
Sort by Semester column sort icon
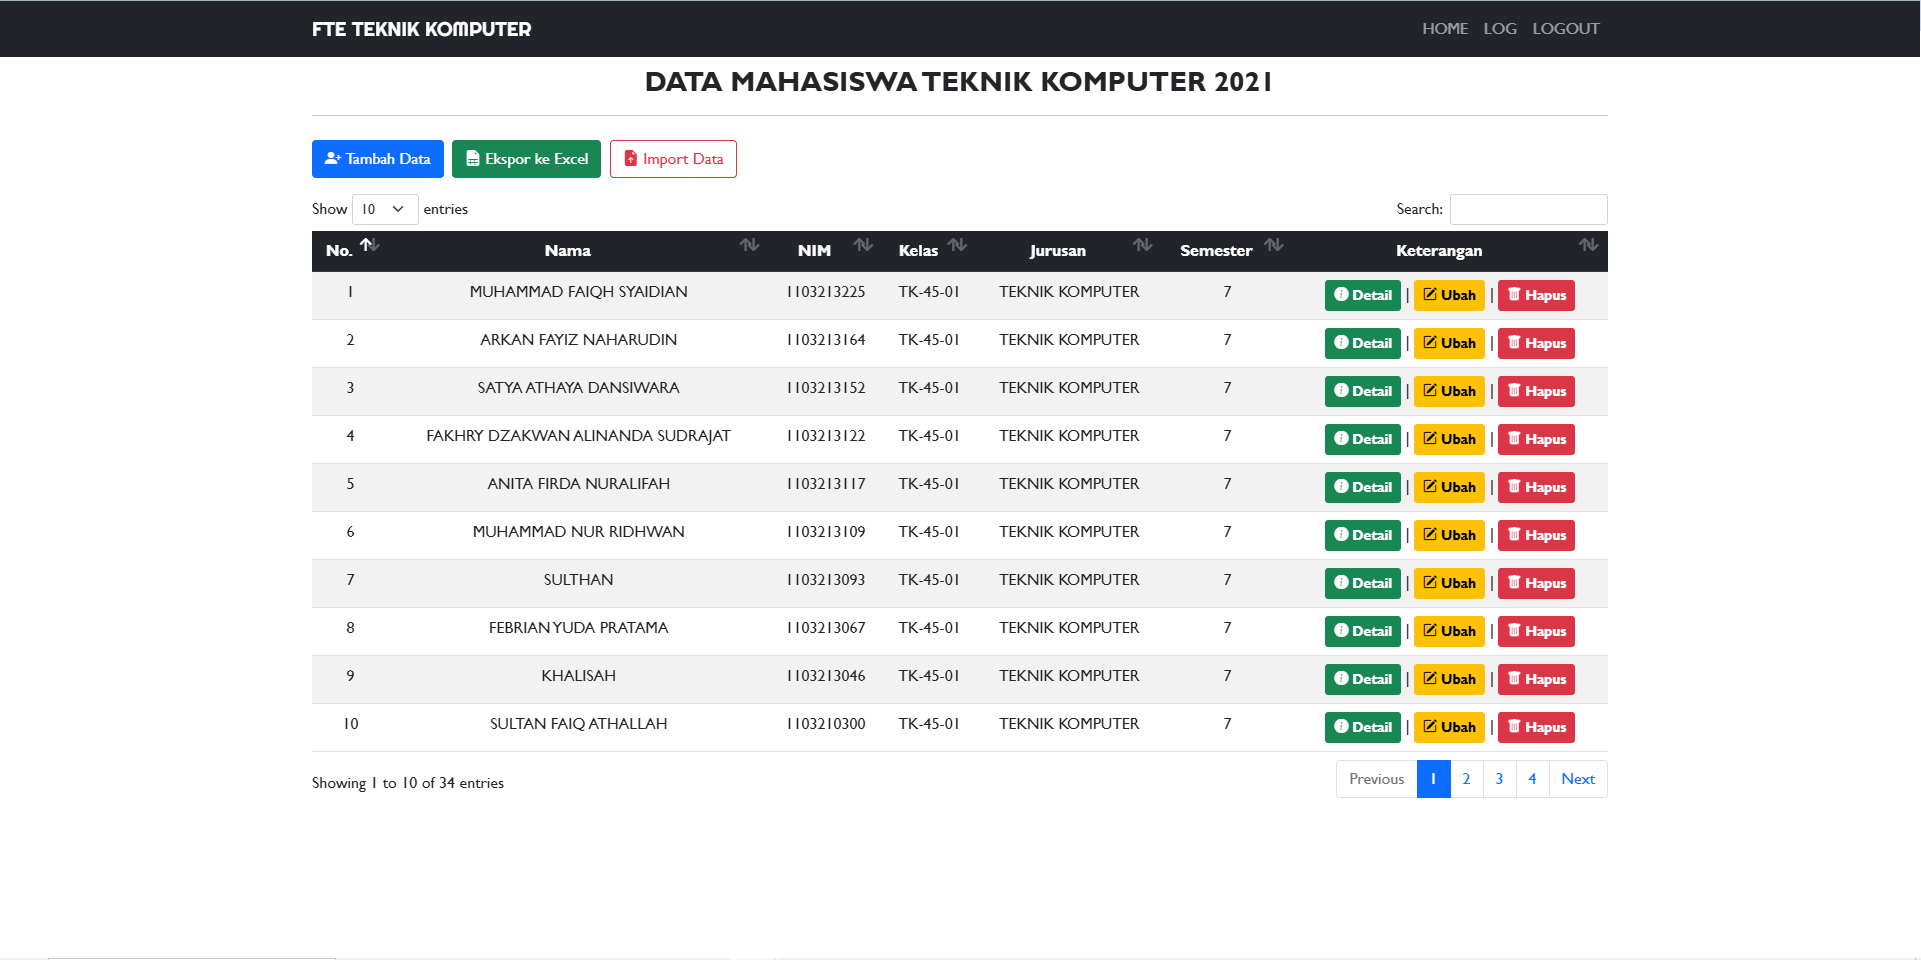pyautogui.click(x=1273, y=246)
